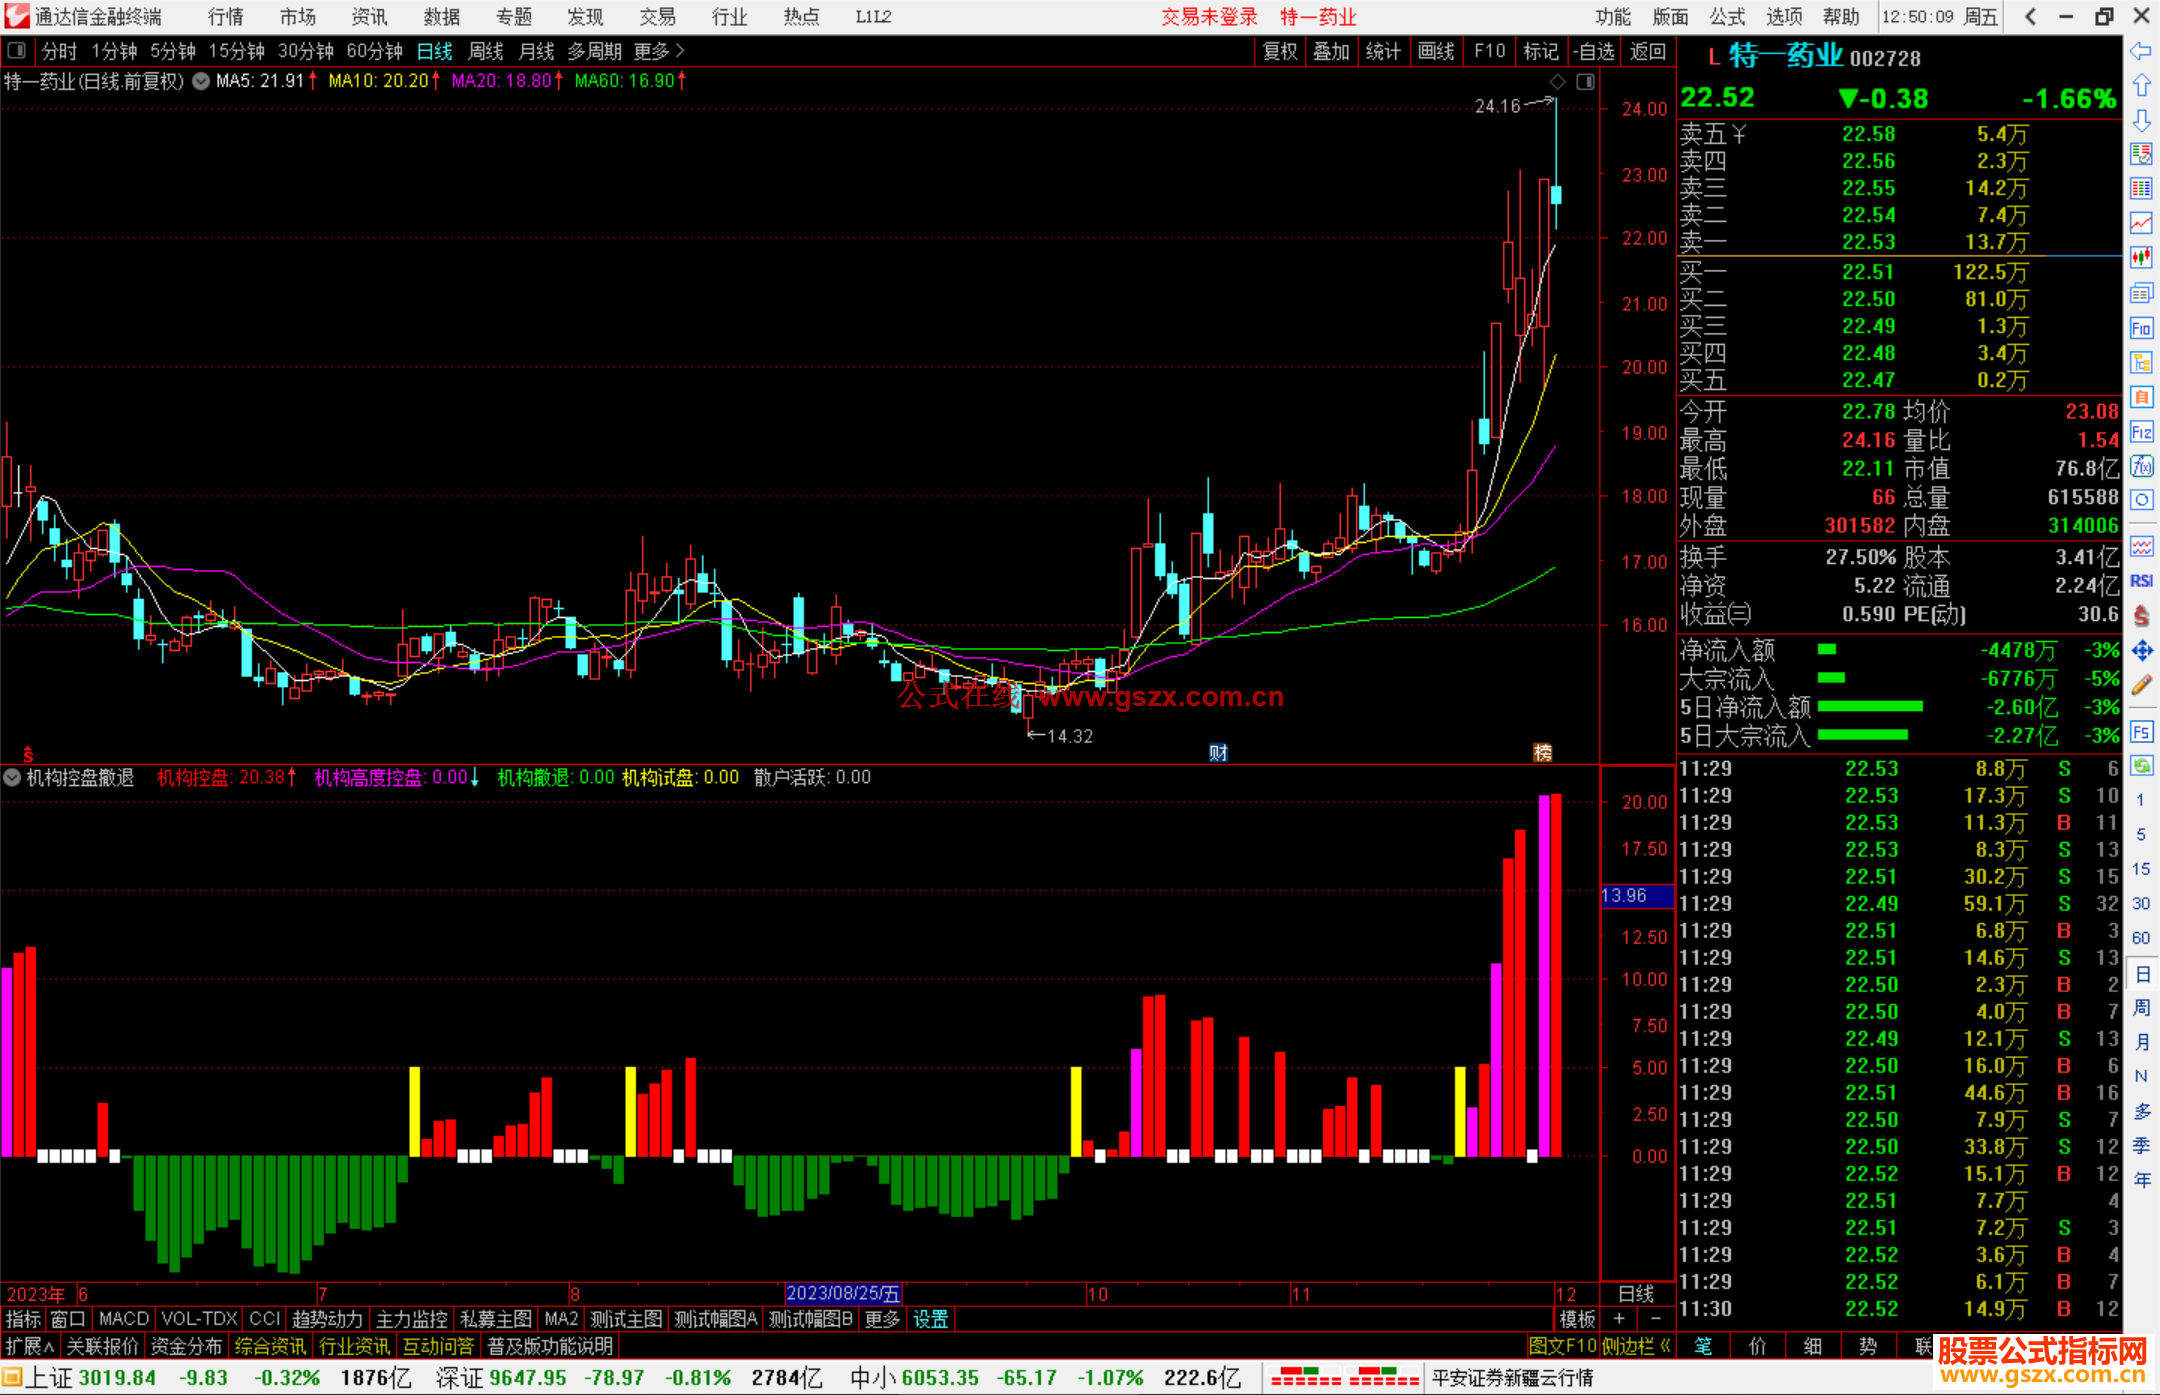Click the 2023/08/25 date marker

click(x=843, y=1293)
